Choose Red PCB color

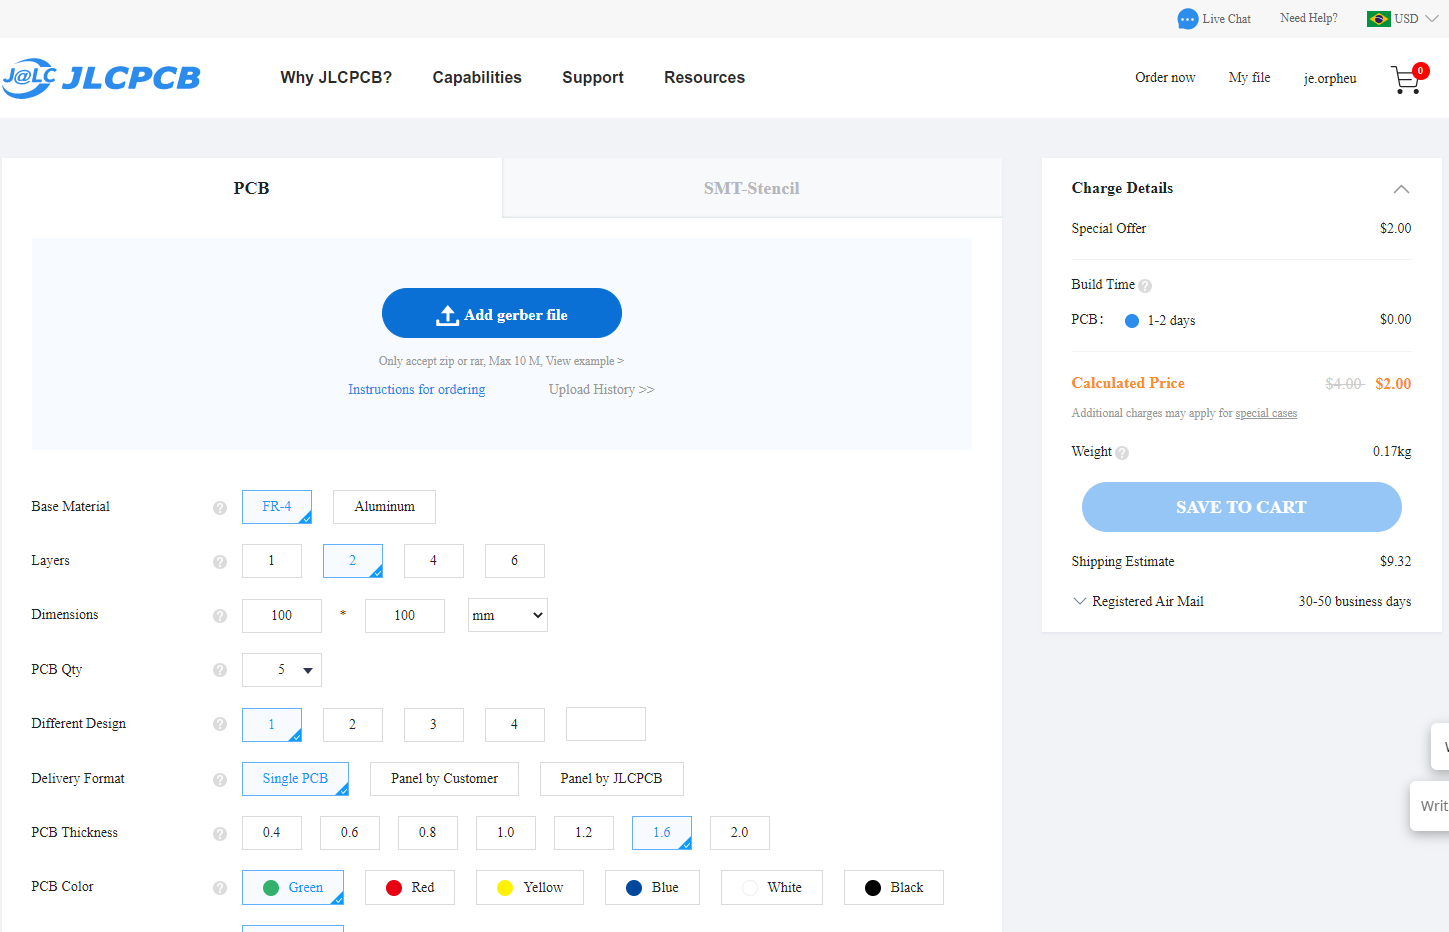[410, 887]
